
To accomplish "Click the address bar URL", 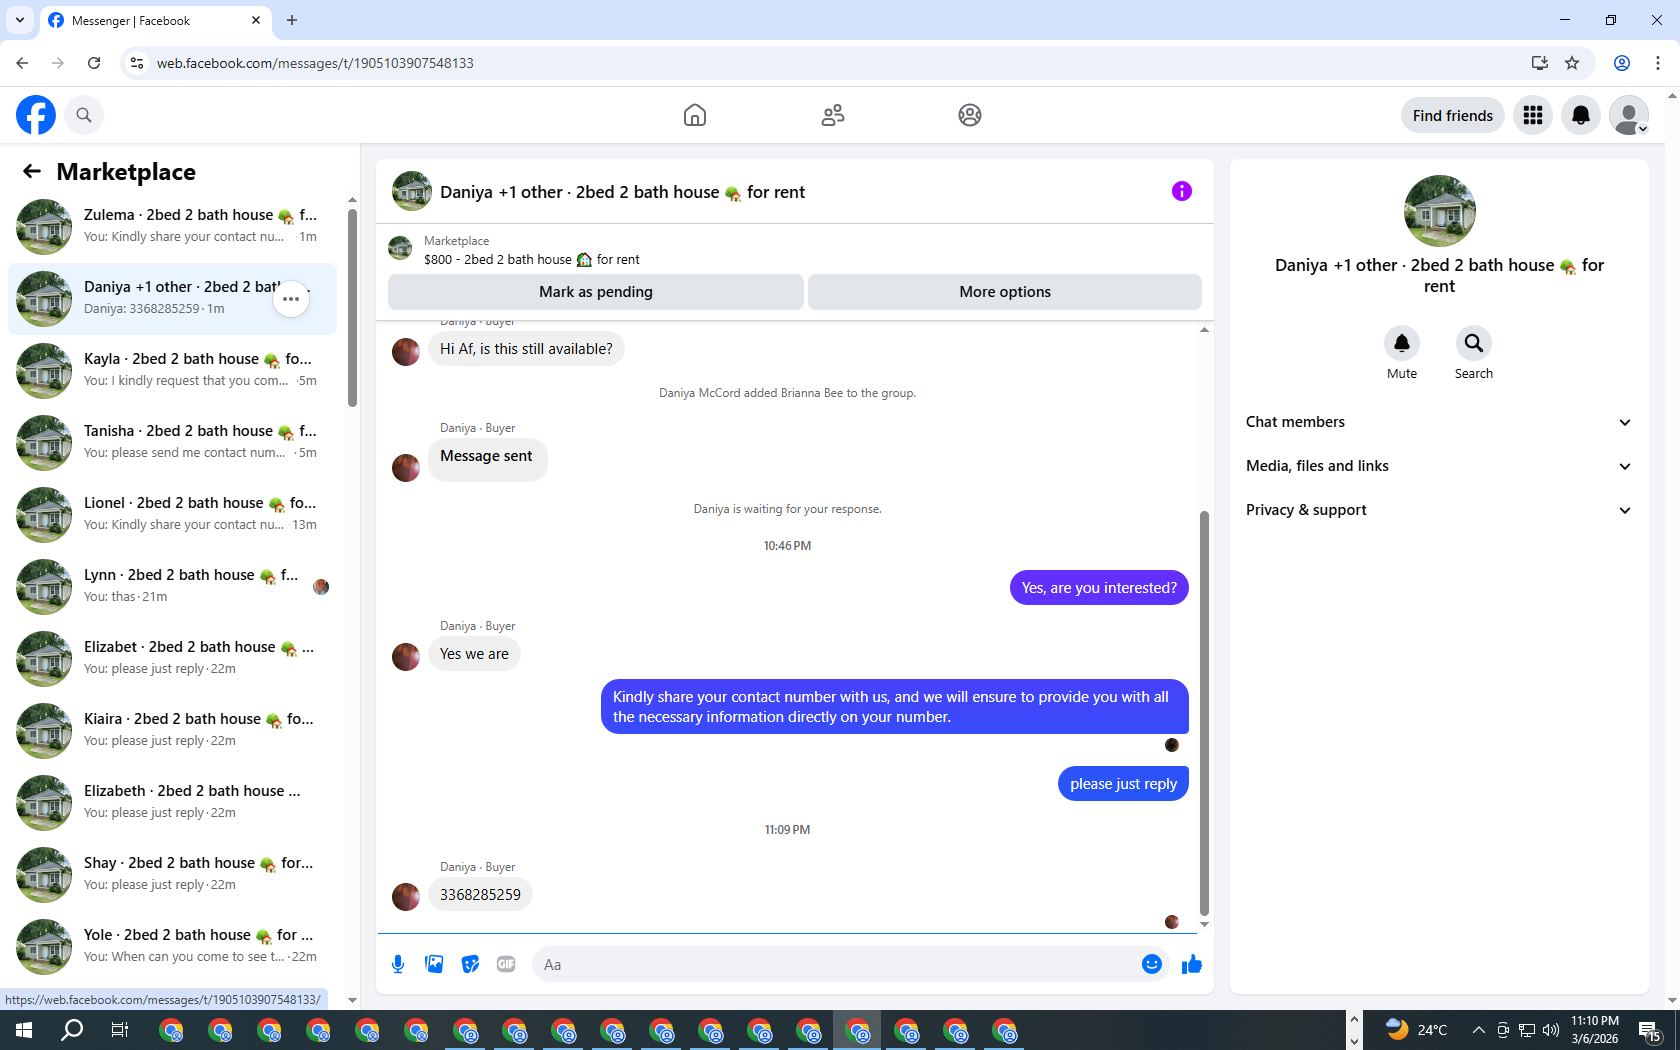I will pyautogui.click(x=315, y=63).
